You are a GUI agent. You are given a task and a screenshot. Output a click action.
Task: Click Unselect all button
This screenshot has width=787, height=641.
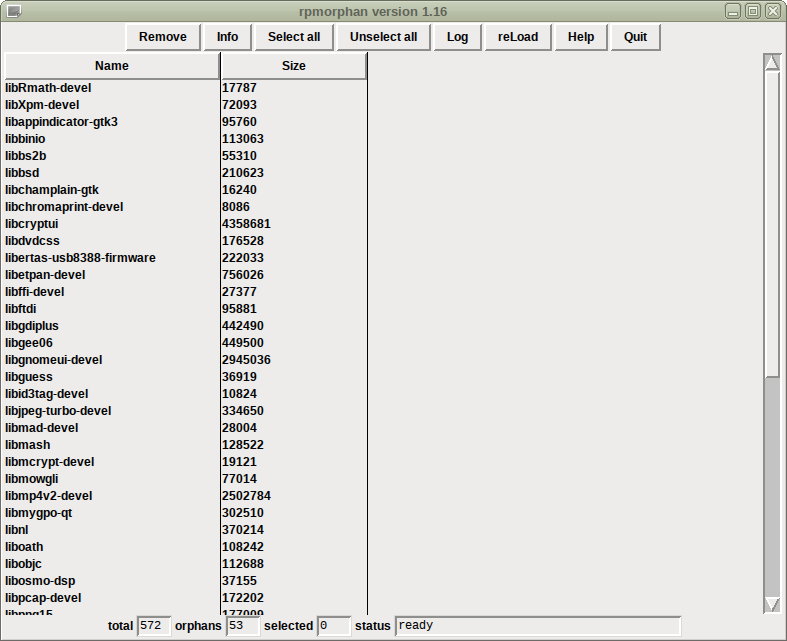tap(383, 37)
